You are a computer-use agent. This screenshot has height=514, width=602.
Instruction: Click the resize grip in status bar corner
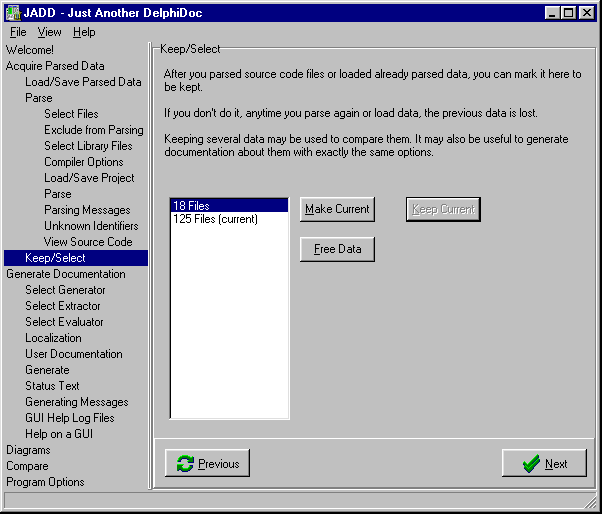[590, 502]
